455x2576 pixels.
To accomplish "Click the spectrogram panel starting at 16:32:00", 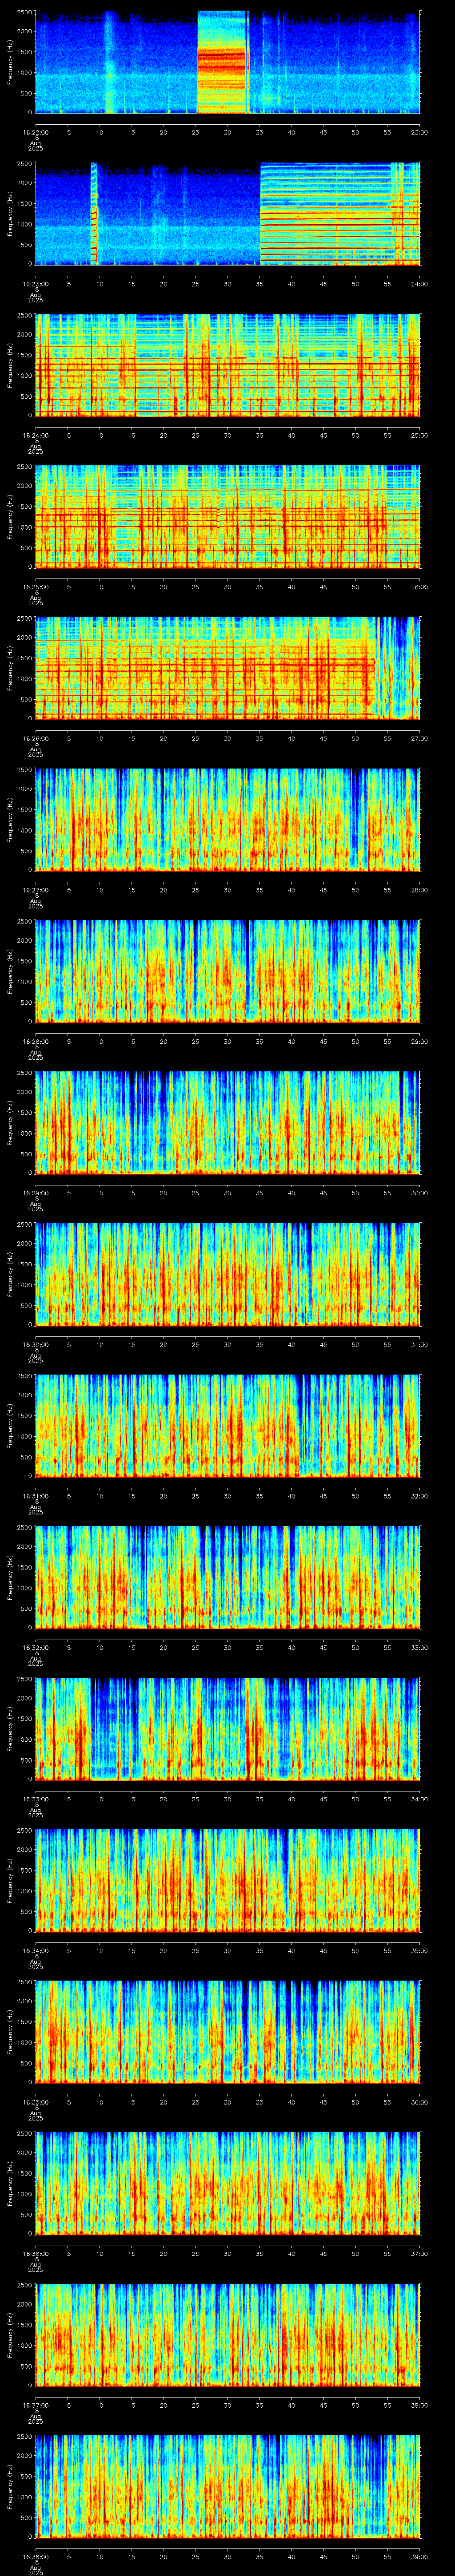I will click(228, 1577).
